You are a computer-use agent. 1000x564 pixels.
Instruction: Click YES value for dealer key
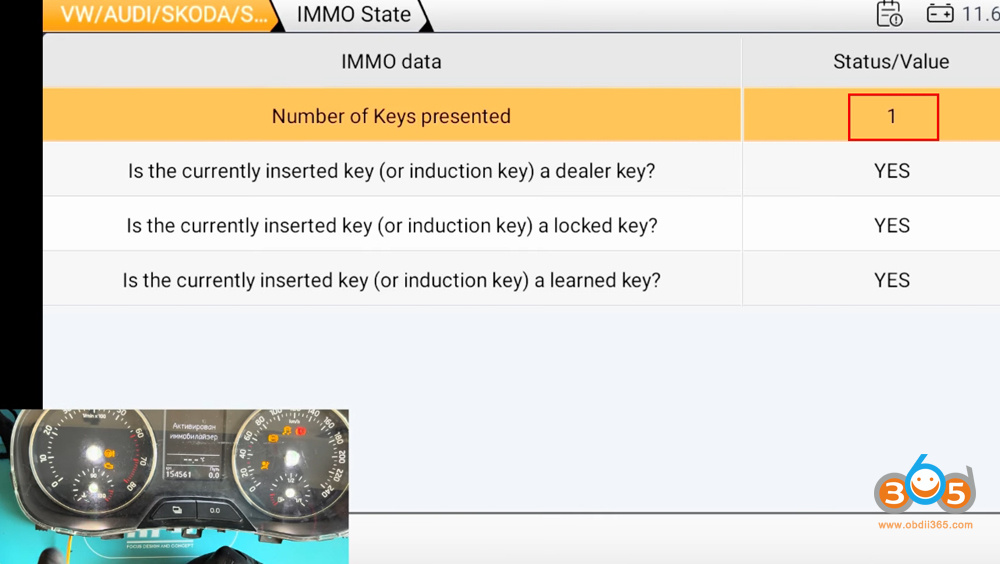[x=891, y=171]
